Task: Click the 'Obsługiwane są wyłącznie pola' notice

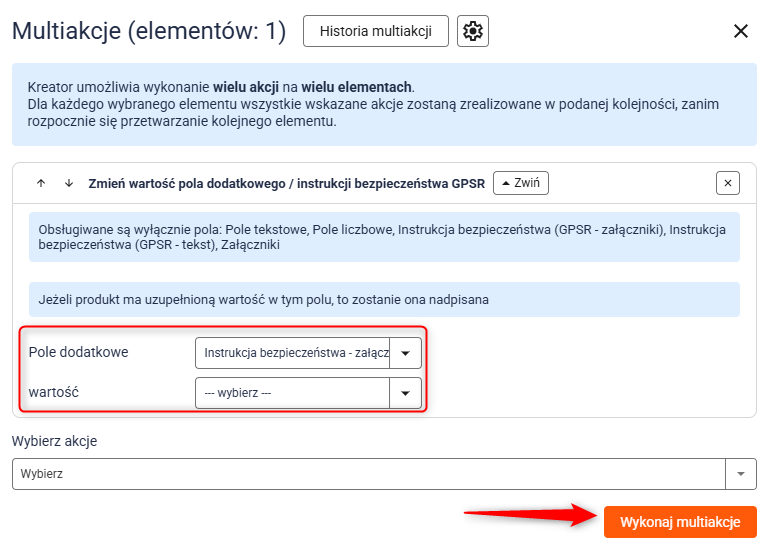Action: tap(384, 237)
